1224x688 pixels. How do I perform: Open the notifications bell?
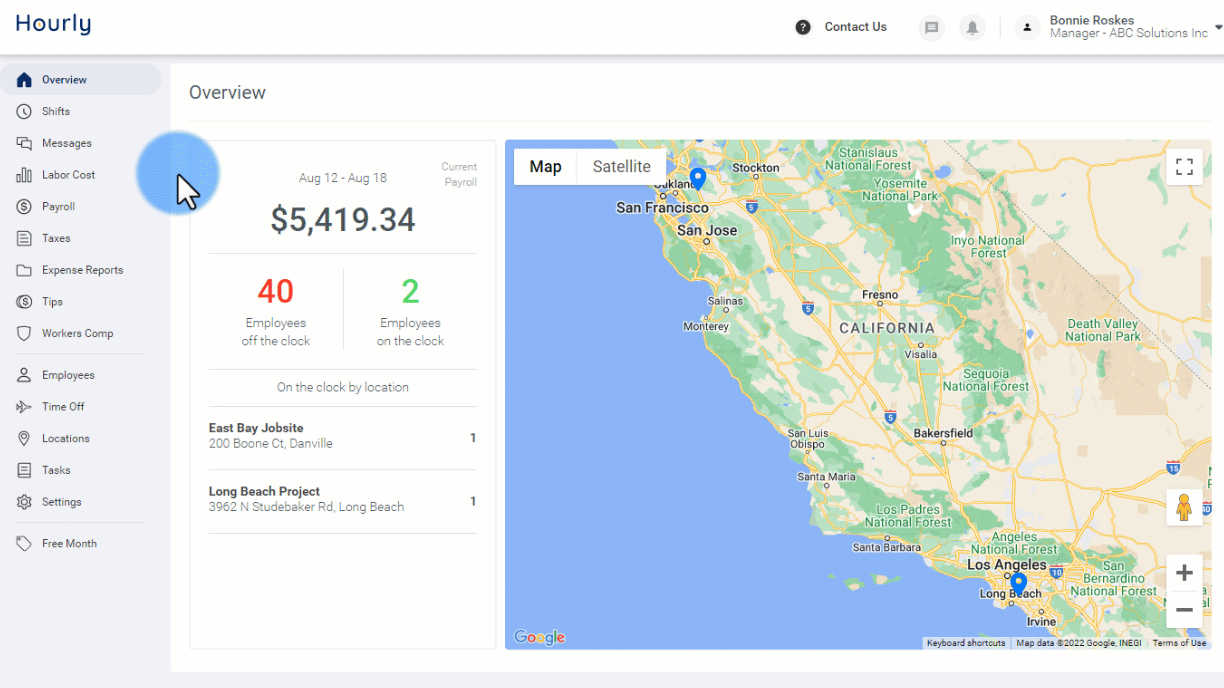[972, 28]
